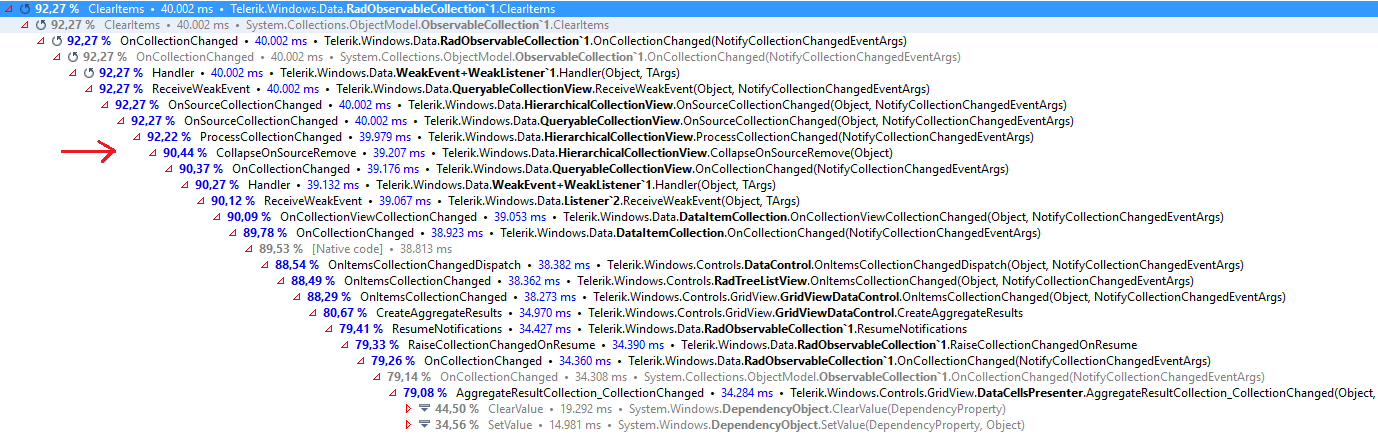The width and height of the screenshot is (1378, 436).
Task: Click the 38.382 ms time value
Action: pos(565,265)
